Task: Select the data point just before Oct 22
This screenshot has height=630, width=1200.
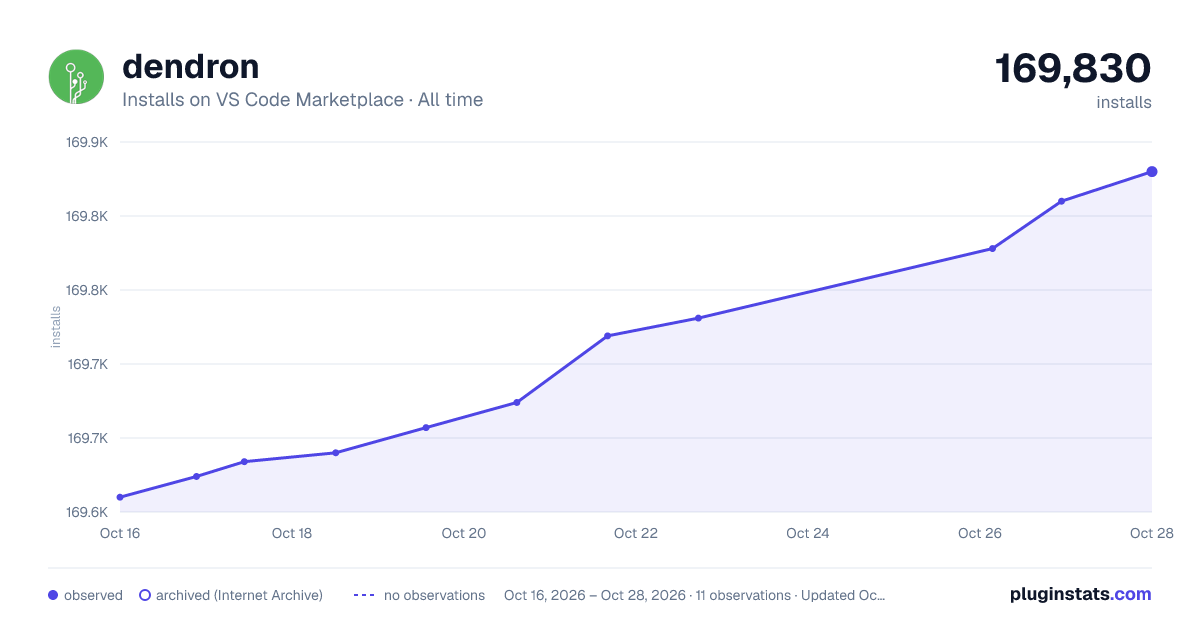Action: click(x=607, y=336)
